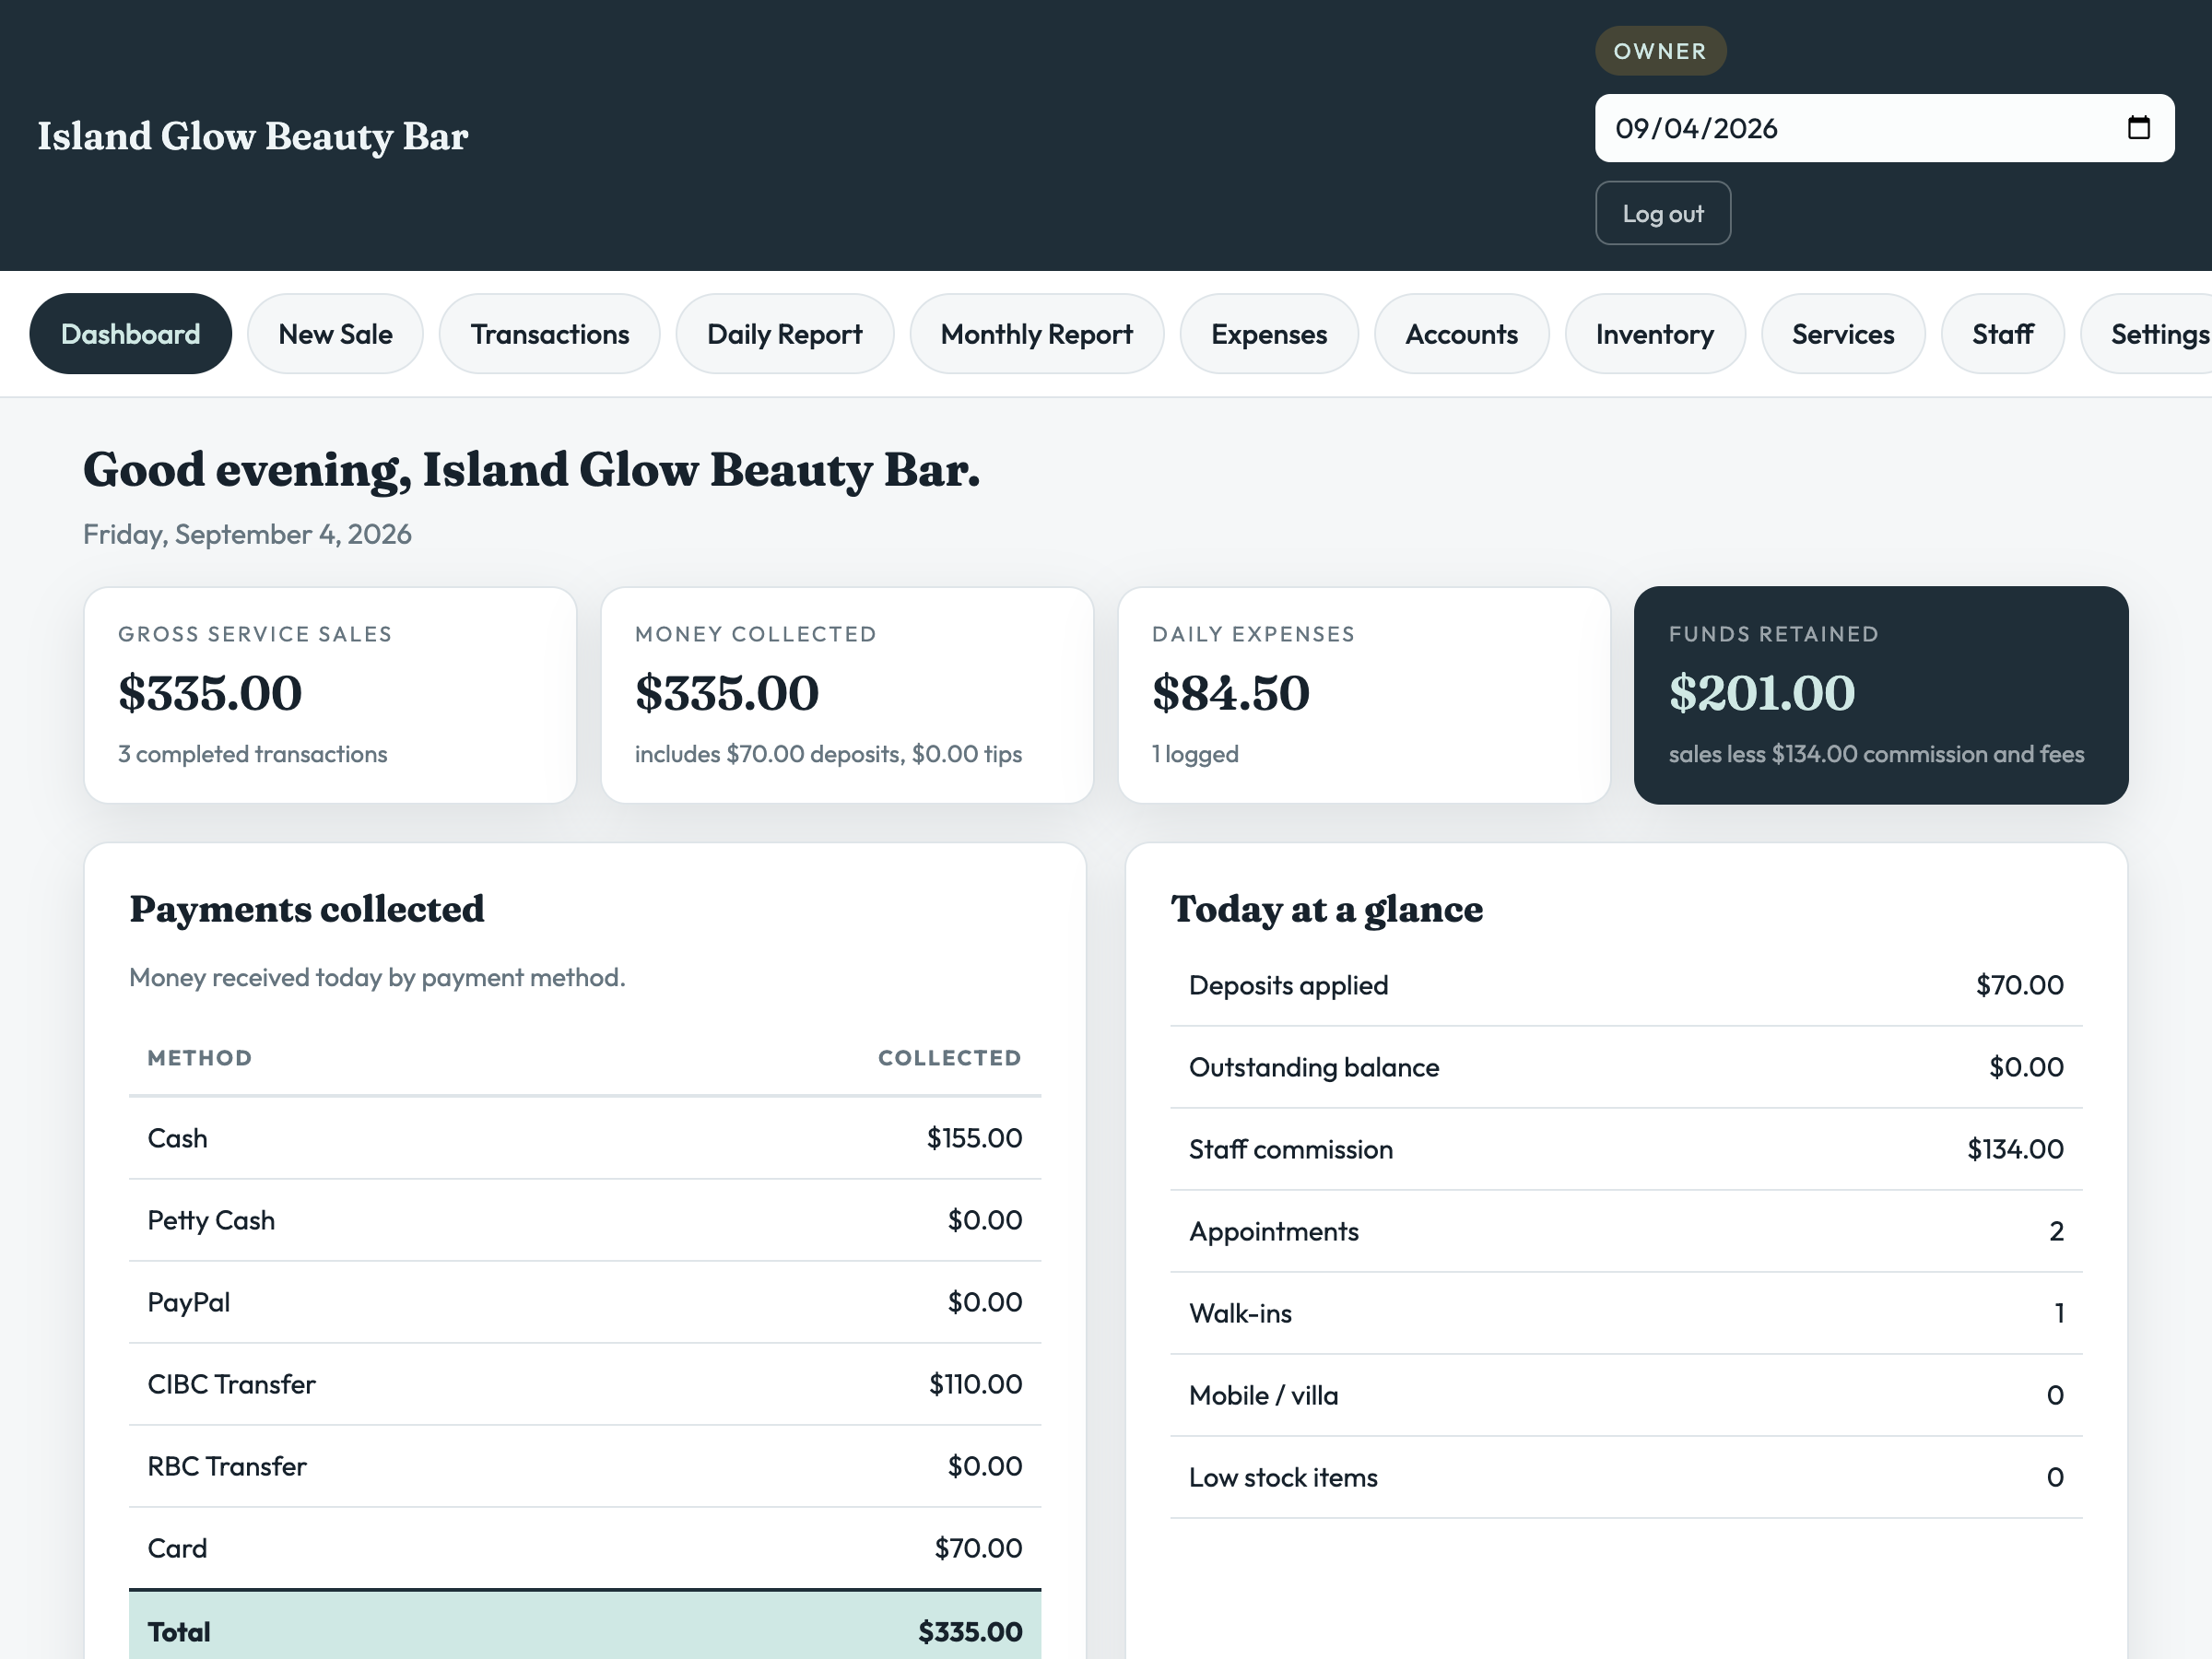2212x1659 pixels.
Task: Click the Cash amount $155.00
Action: (x=974, y=1138)
